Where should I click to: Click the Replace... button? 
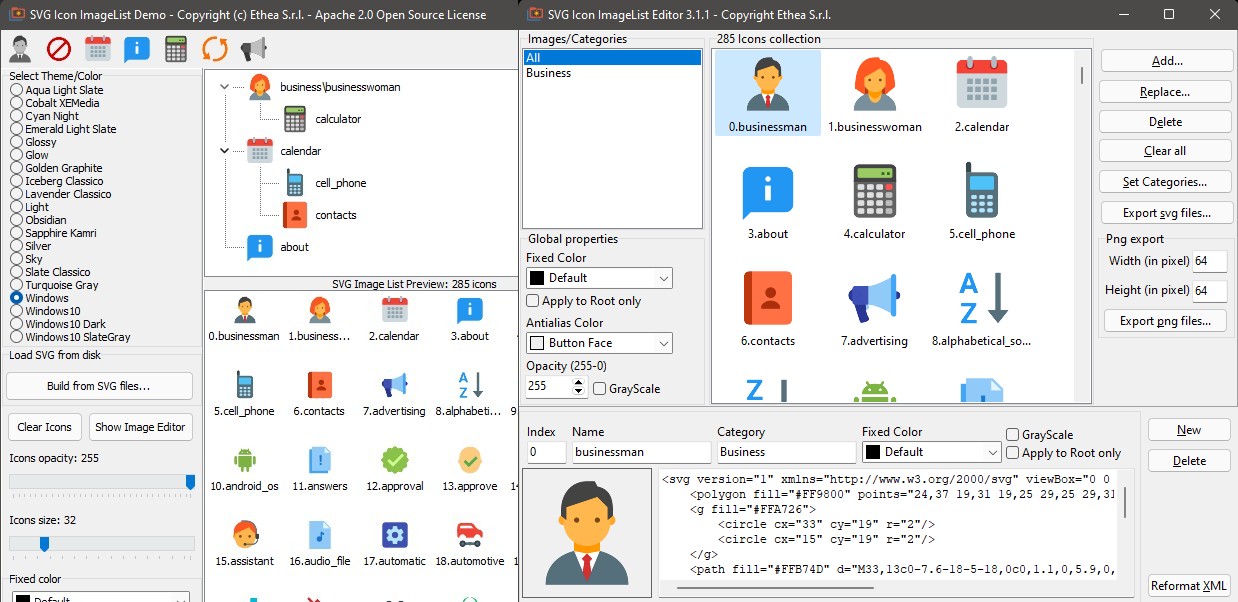pyautogui.click(x=1164, y=91)
